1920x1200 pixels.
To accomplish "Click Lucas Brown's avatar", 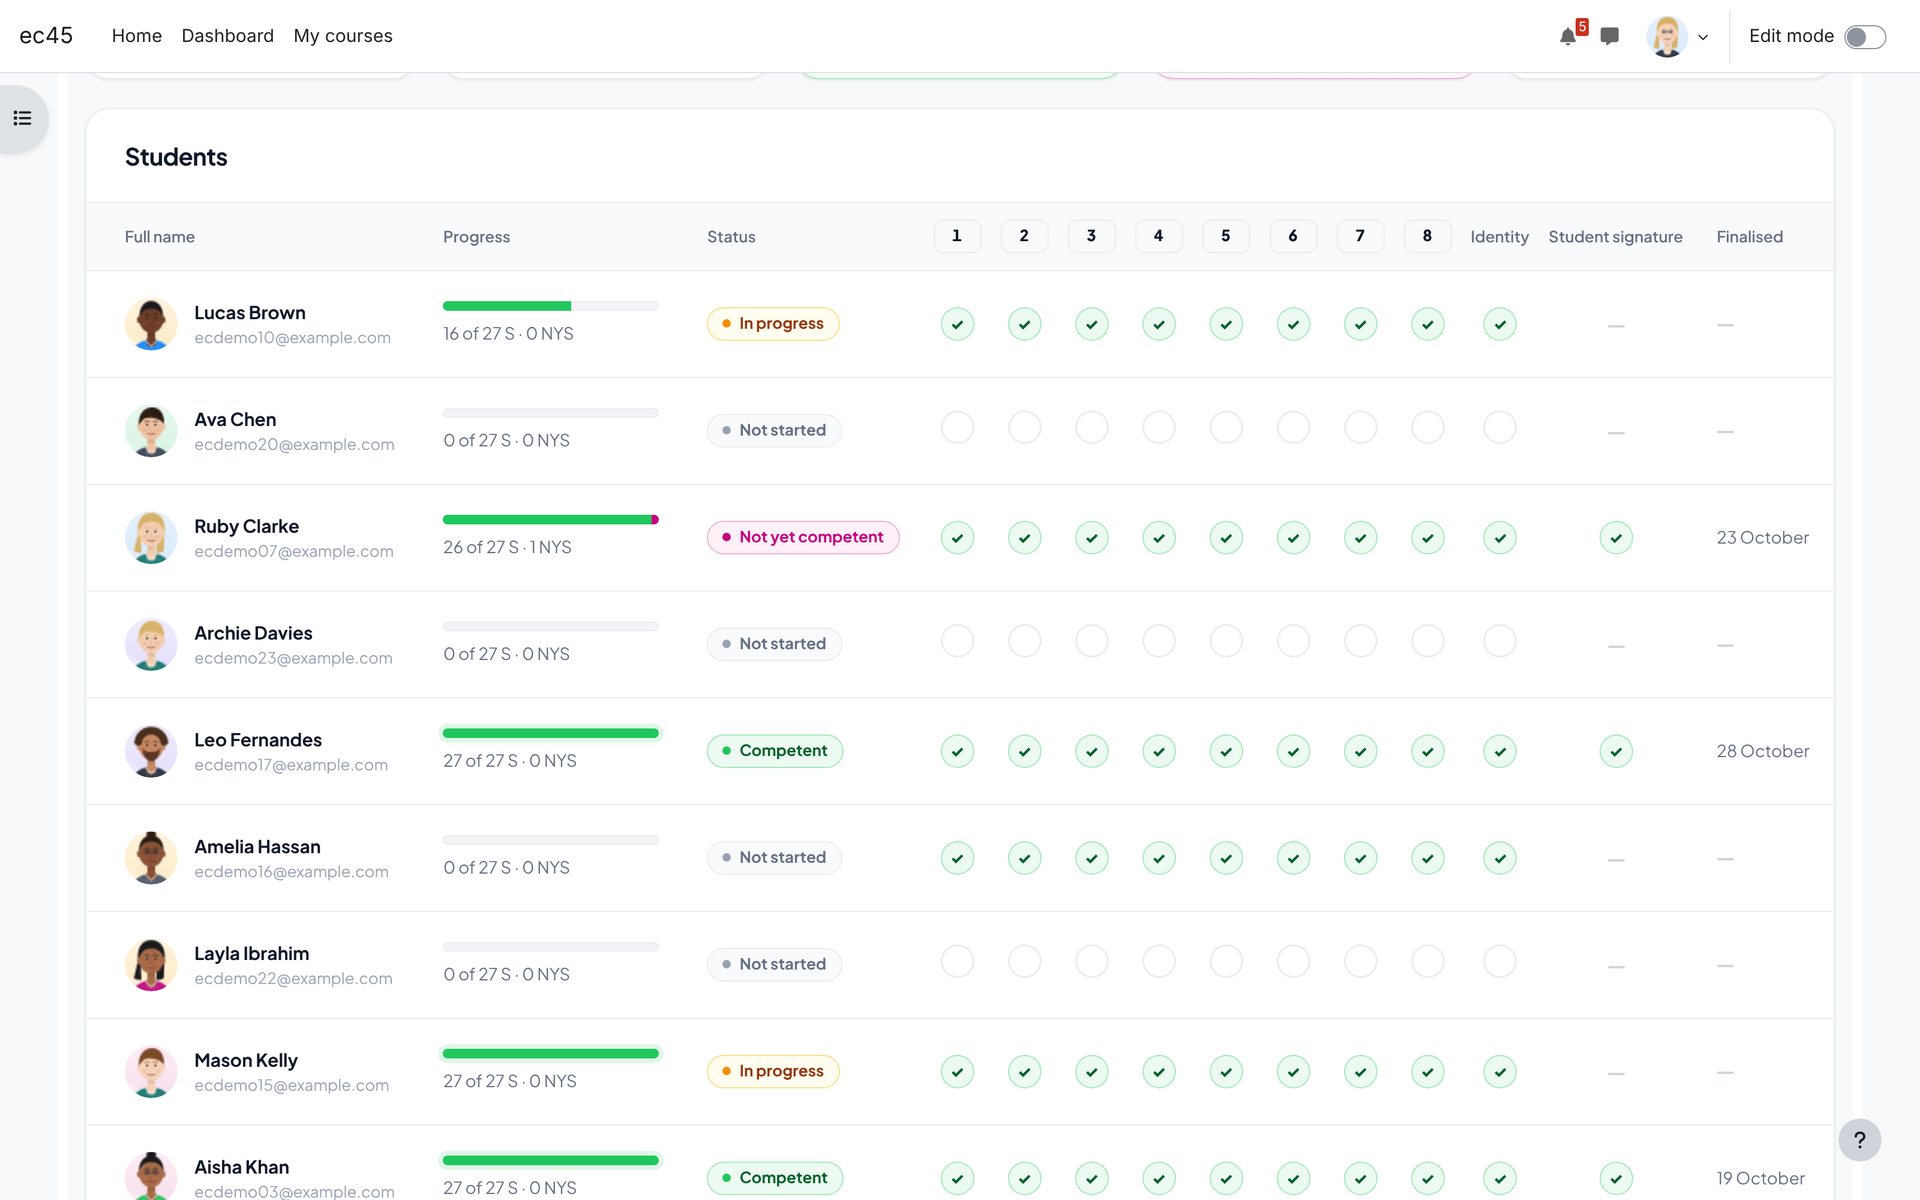I will (151, 324).
